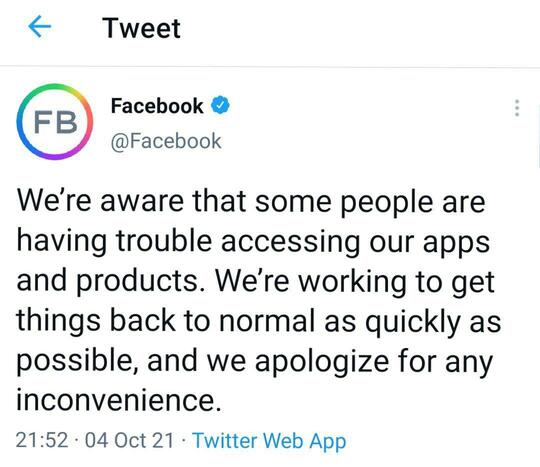
Task: Tap the FB letters inside avatar
Action: [55, 122]
